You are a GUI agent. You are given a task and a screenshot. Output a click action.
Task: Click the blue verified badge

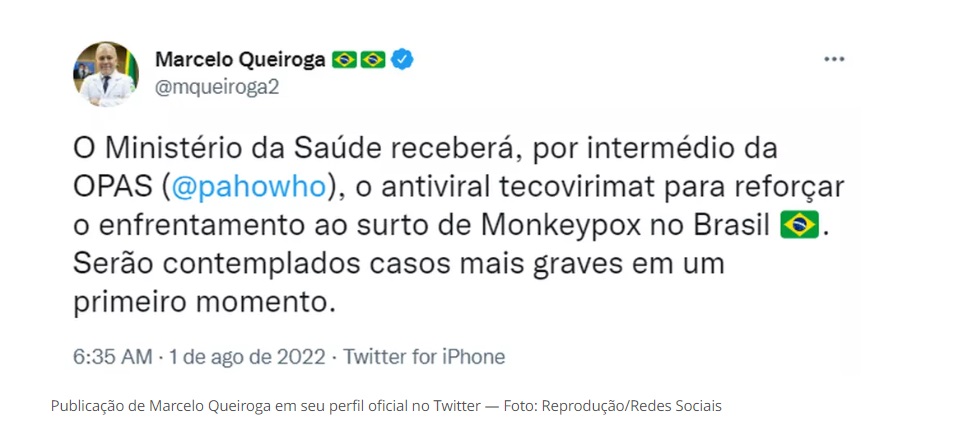pos(402,59)
